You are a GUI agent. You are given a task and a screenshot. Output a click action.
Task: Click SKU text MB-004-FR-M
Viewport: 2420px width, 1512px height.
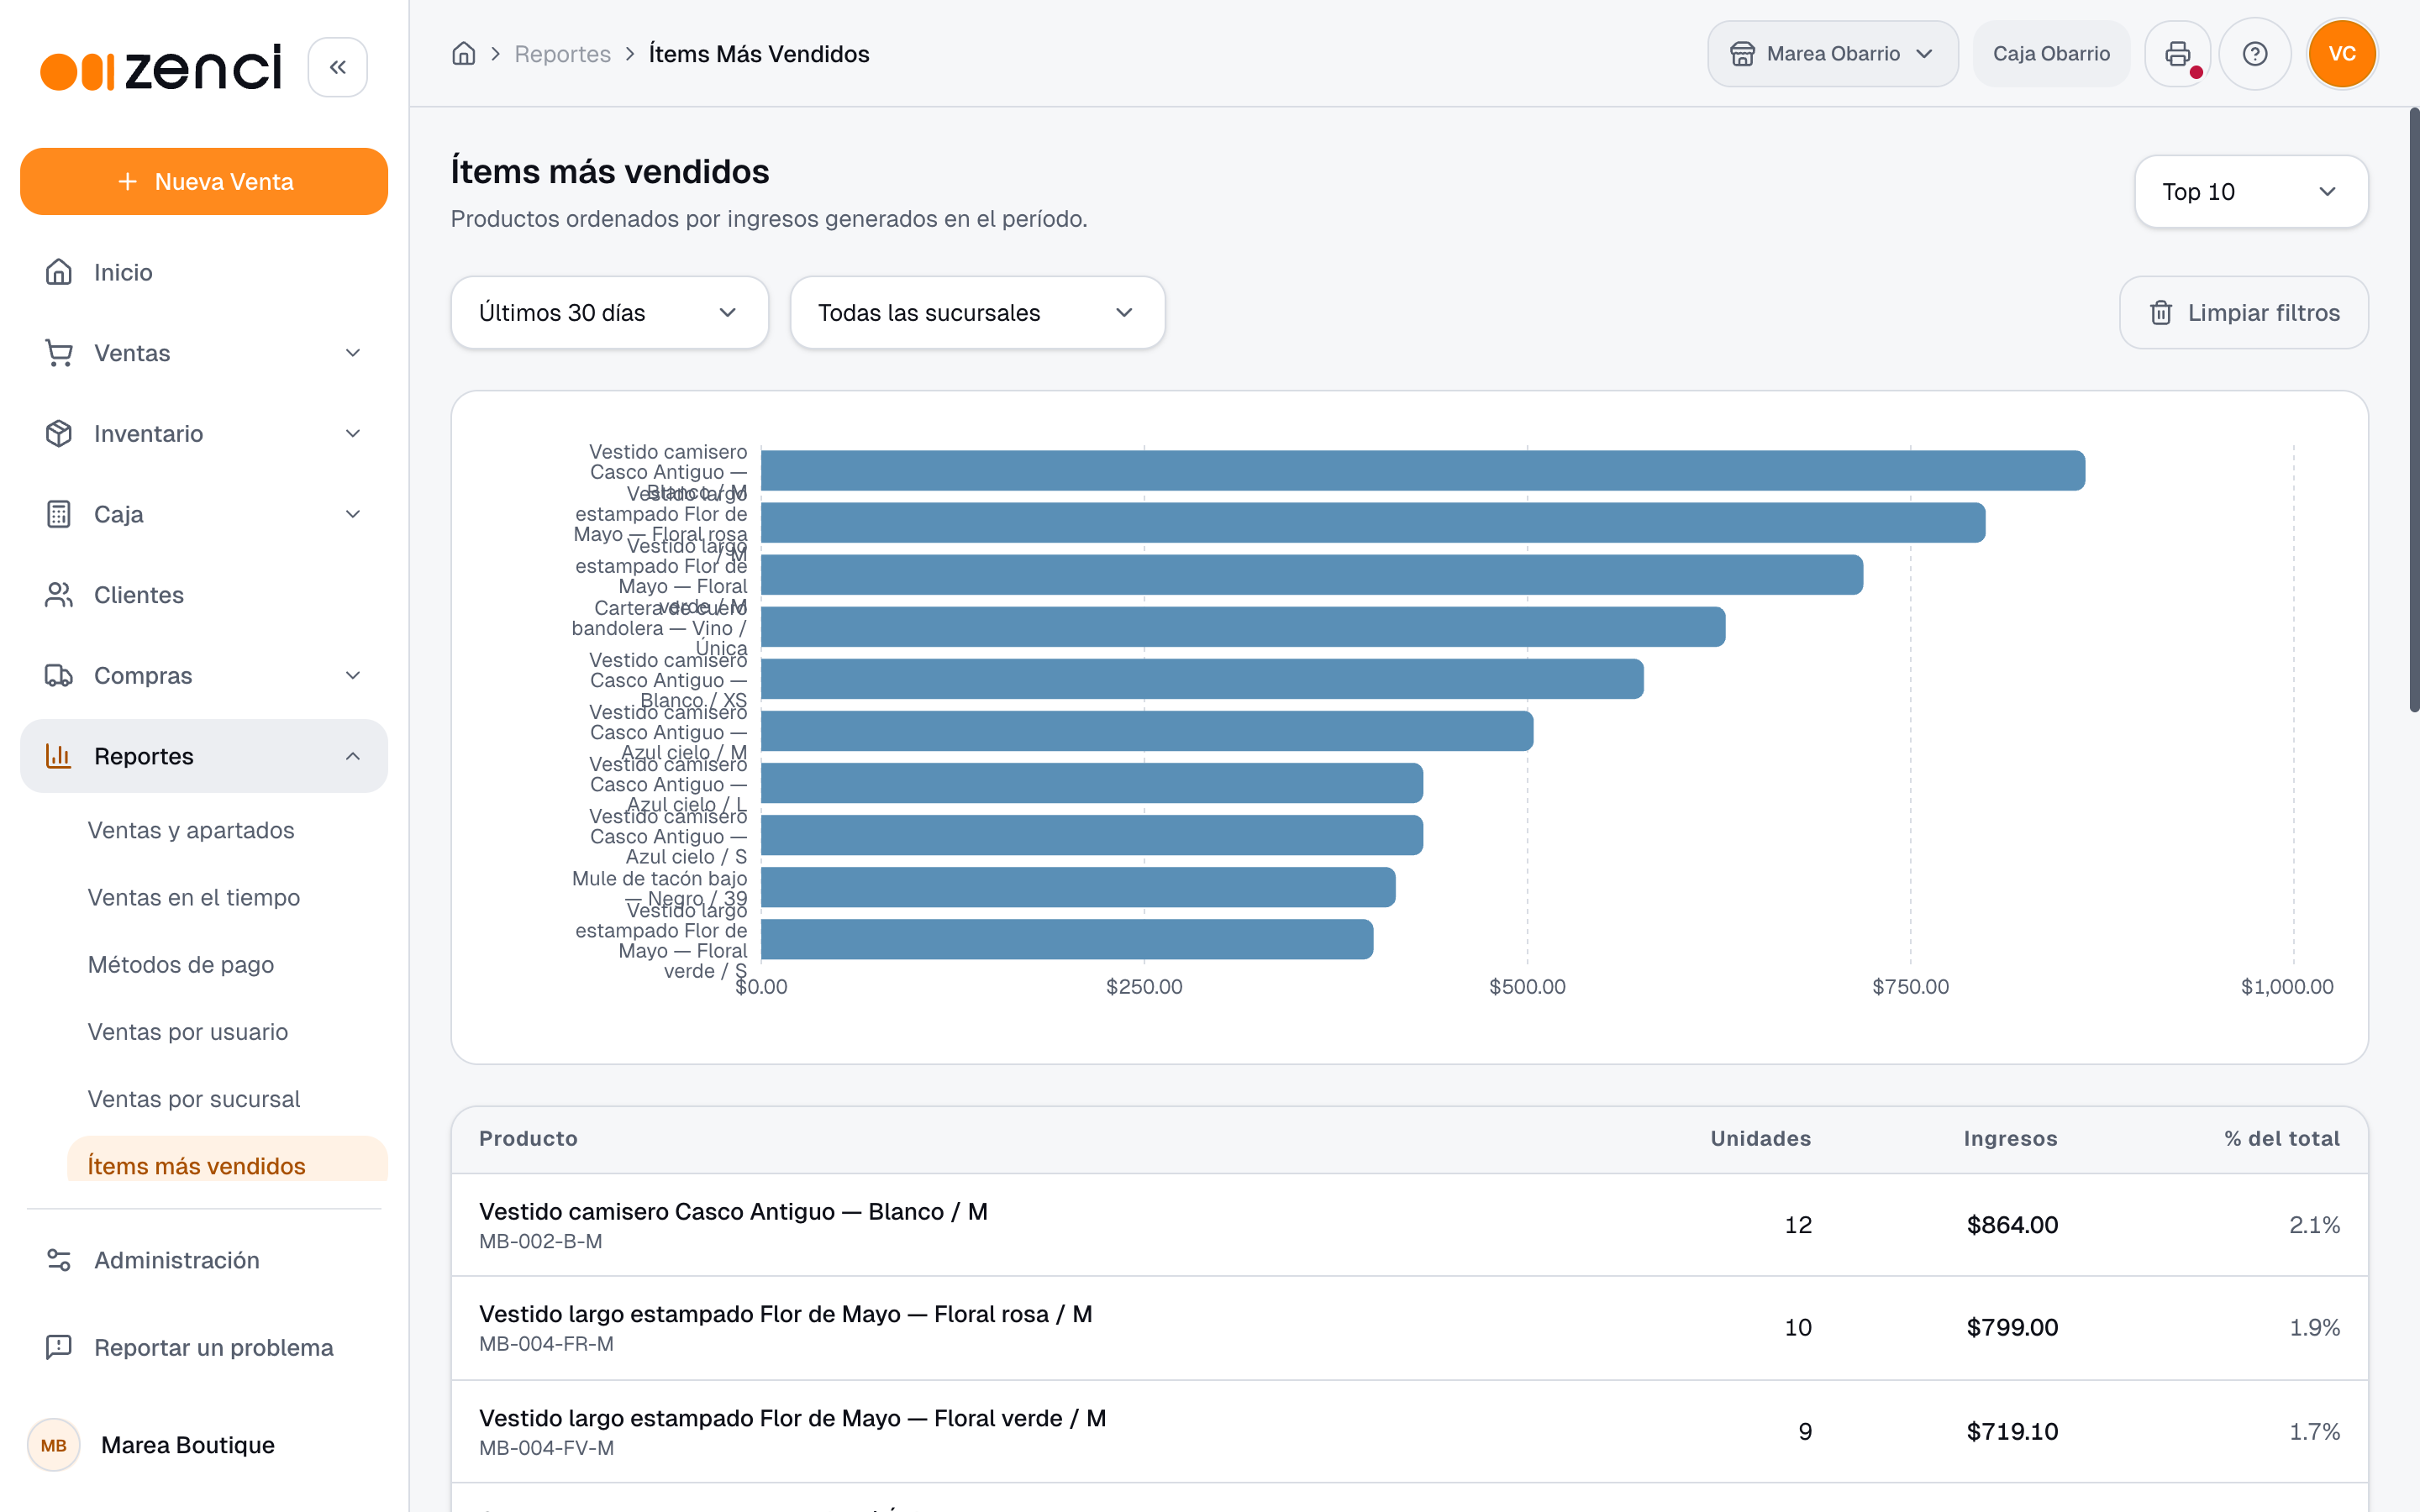546,1344
